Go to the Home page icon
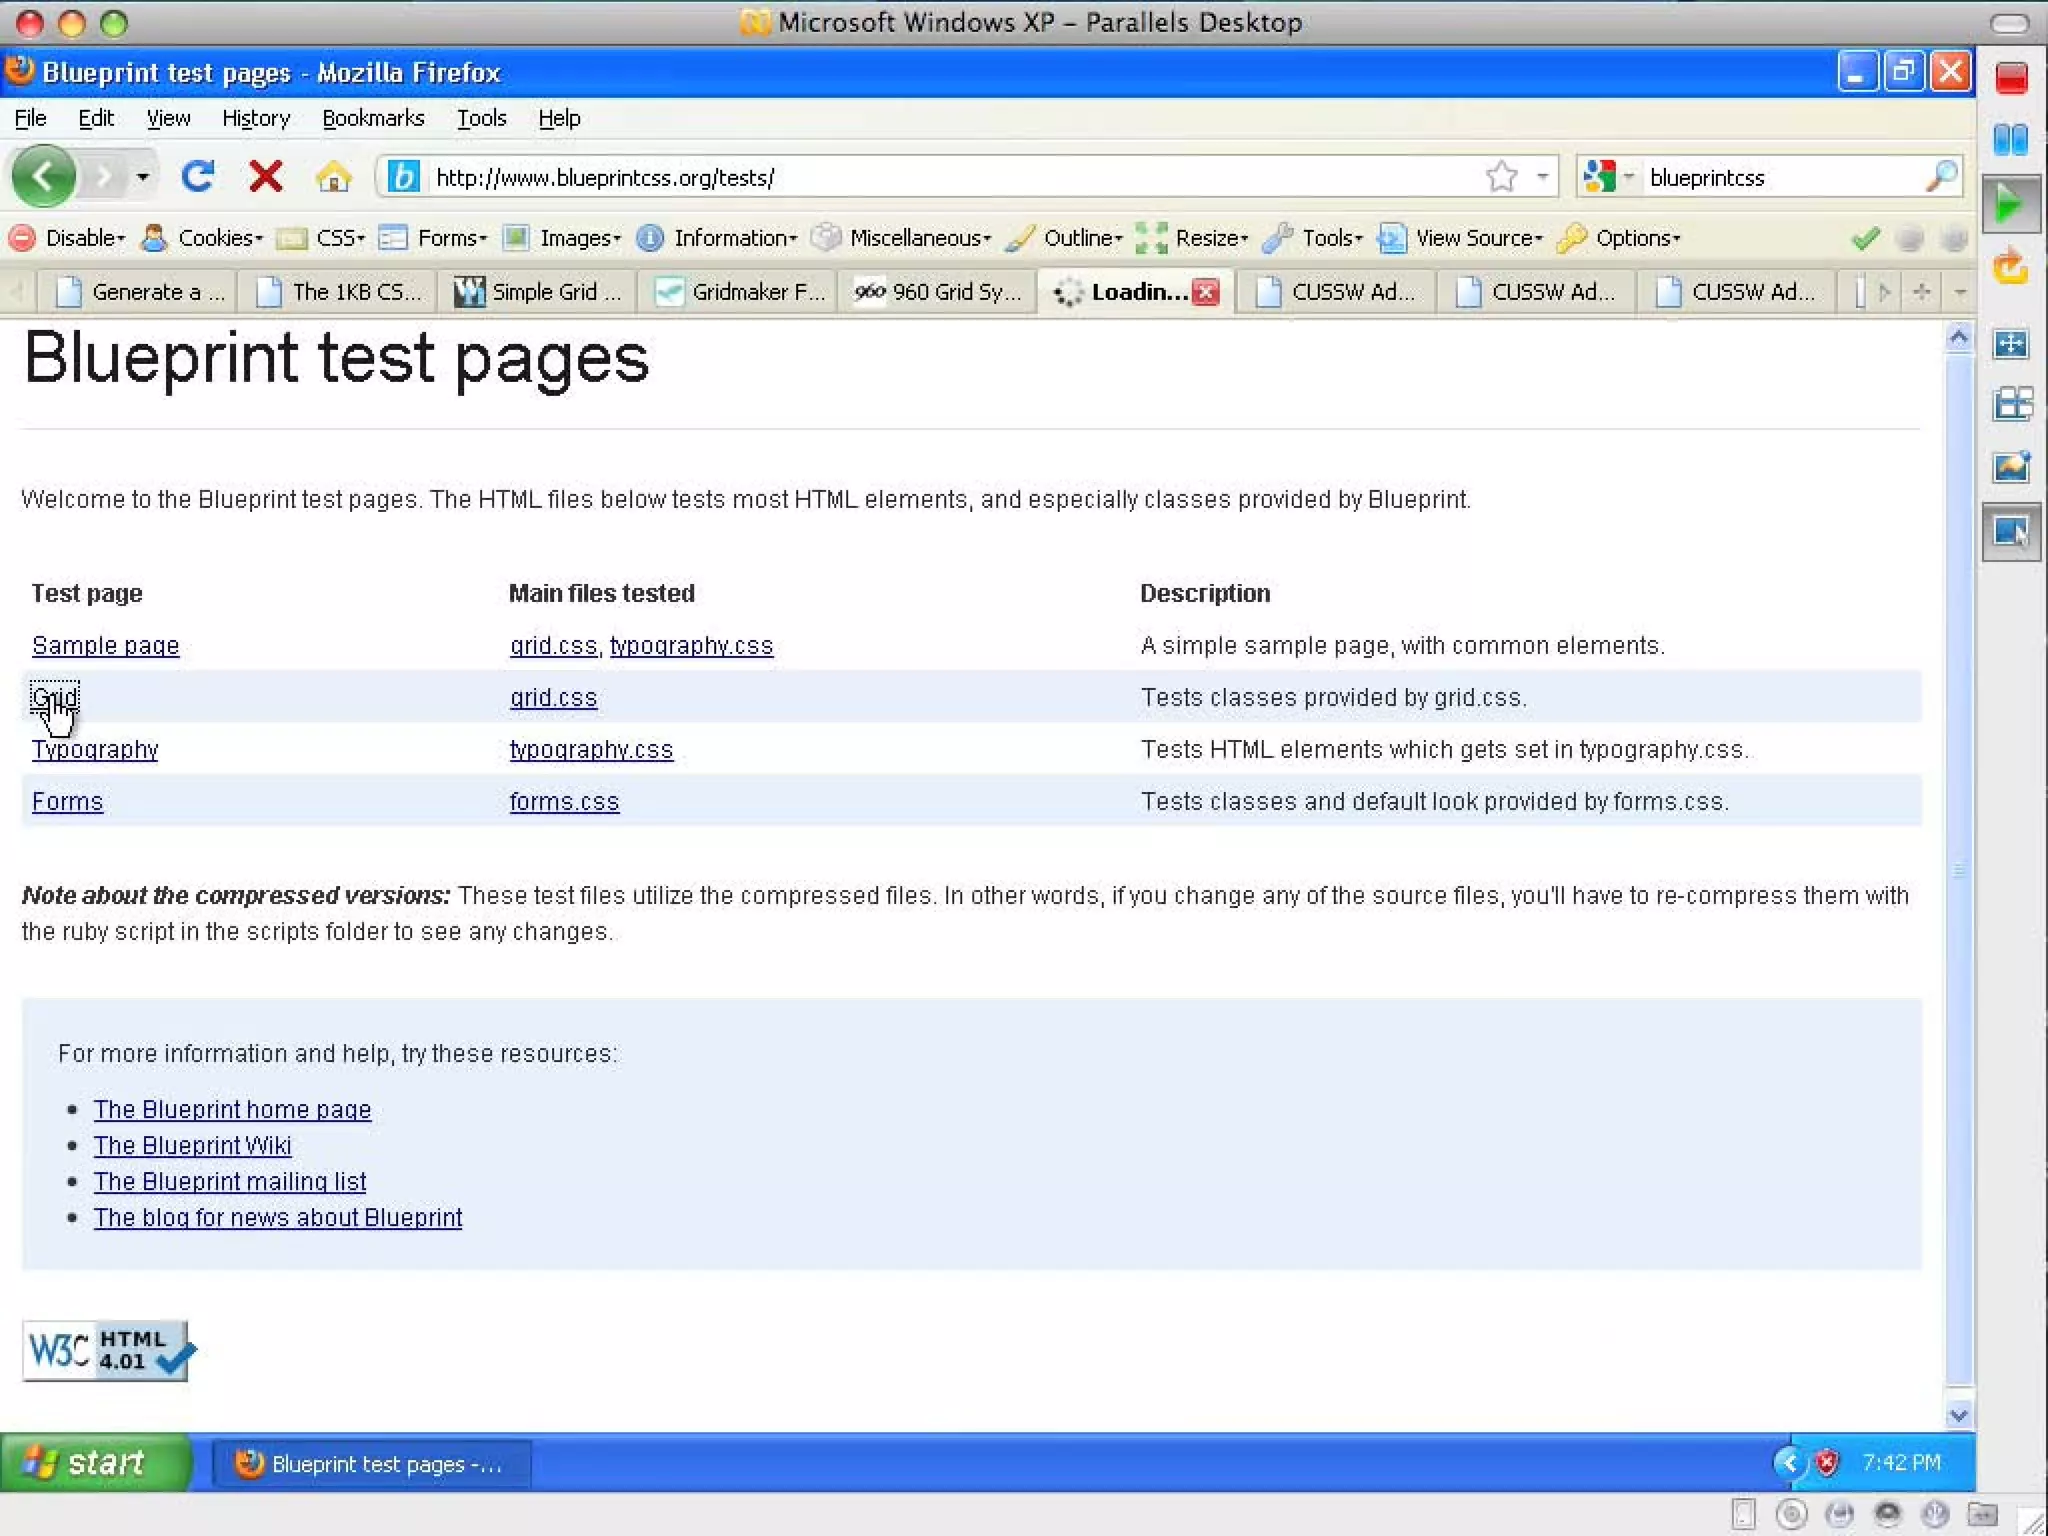 (333, 178)
